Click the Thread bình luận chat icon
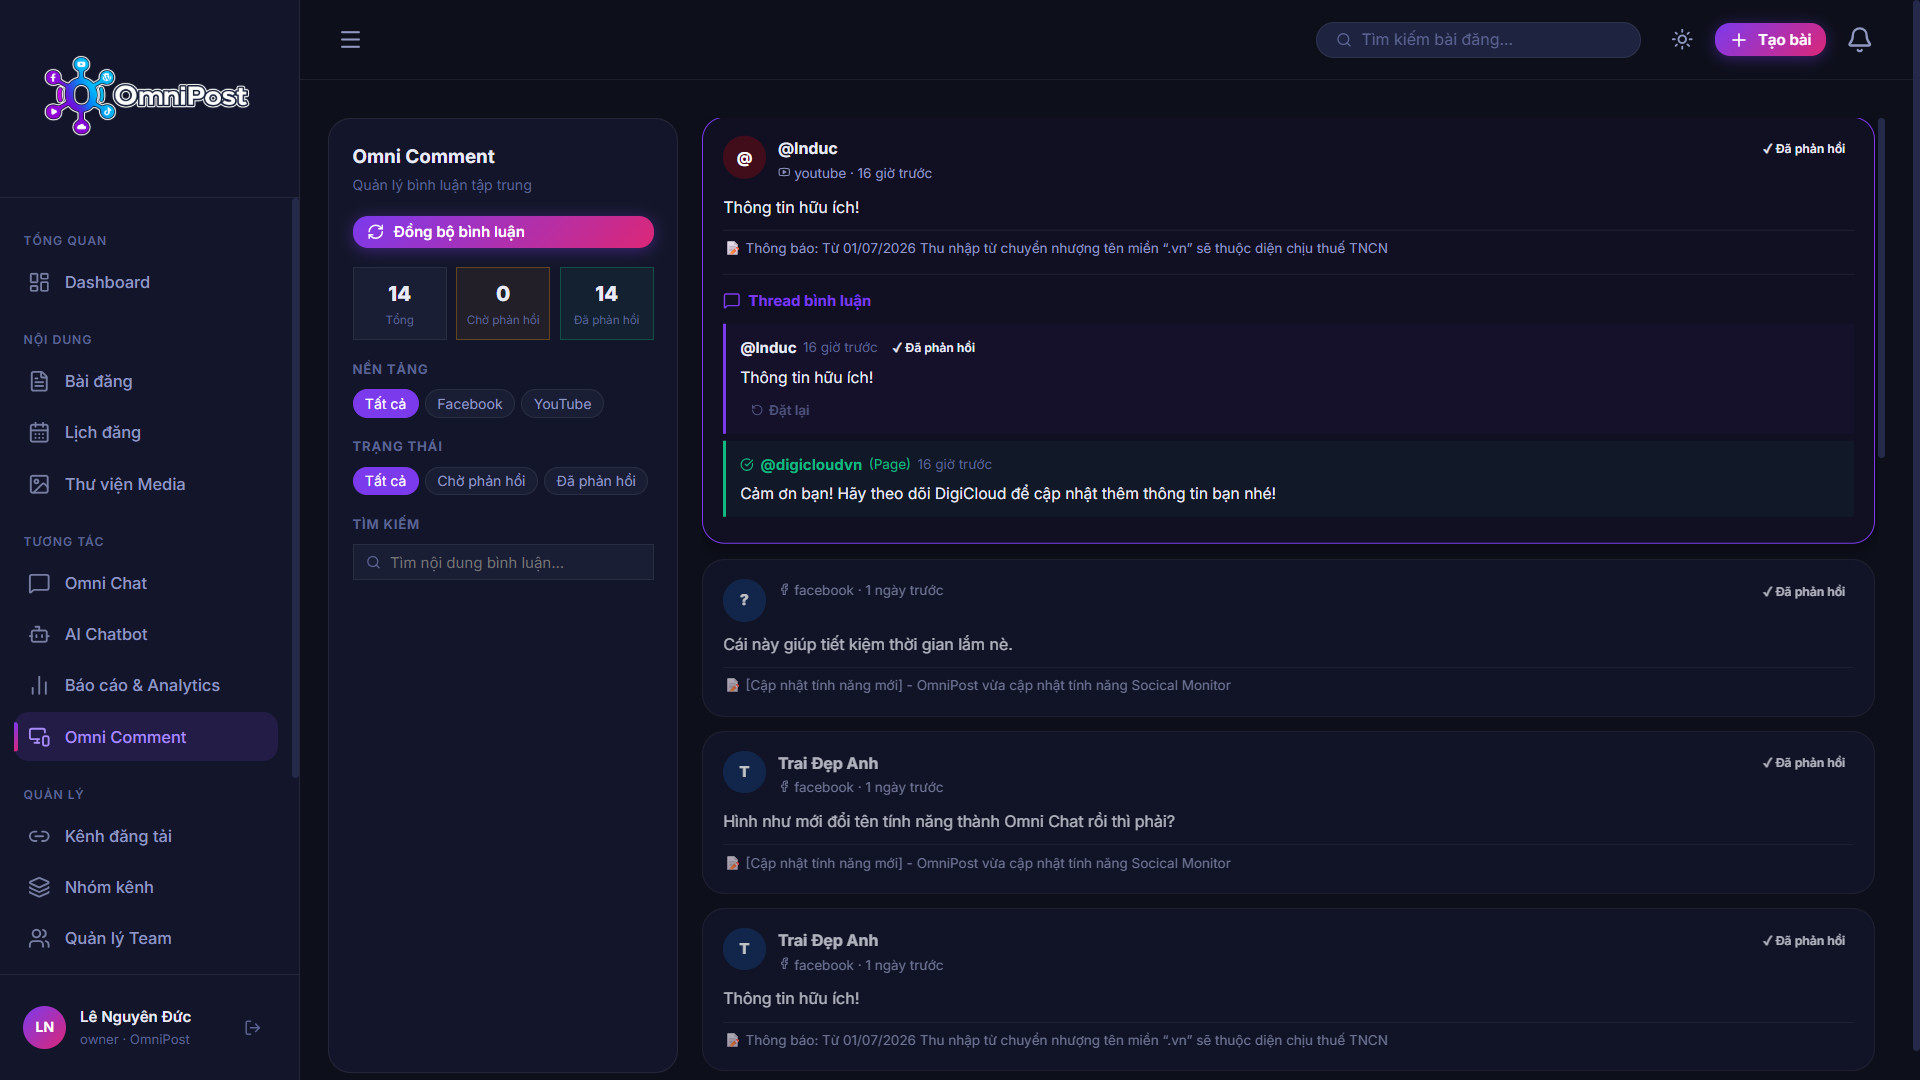1920x1080 pixels. pos(731,301)
